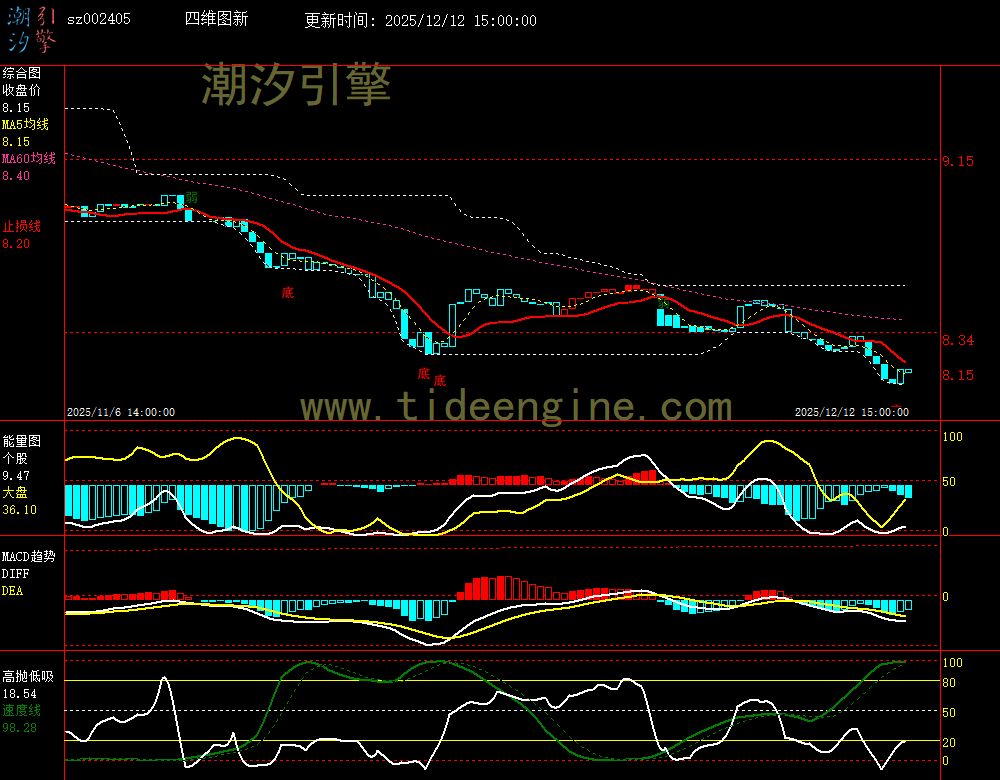1000x780 pixels.
Task: Click the yellow 大盘 legend label
Action: click(15, 493)
